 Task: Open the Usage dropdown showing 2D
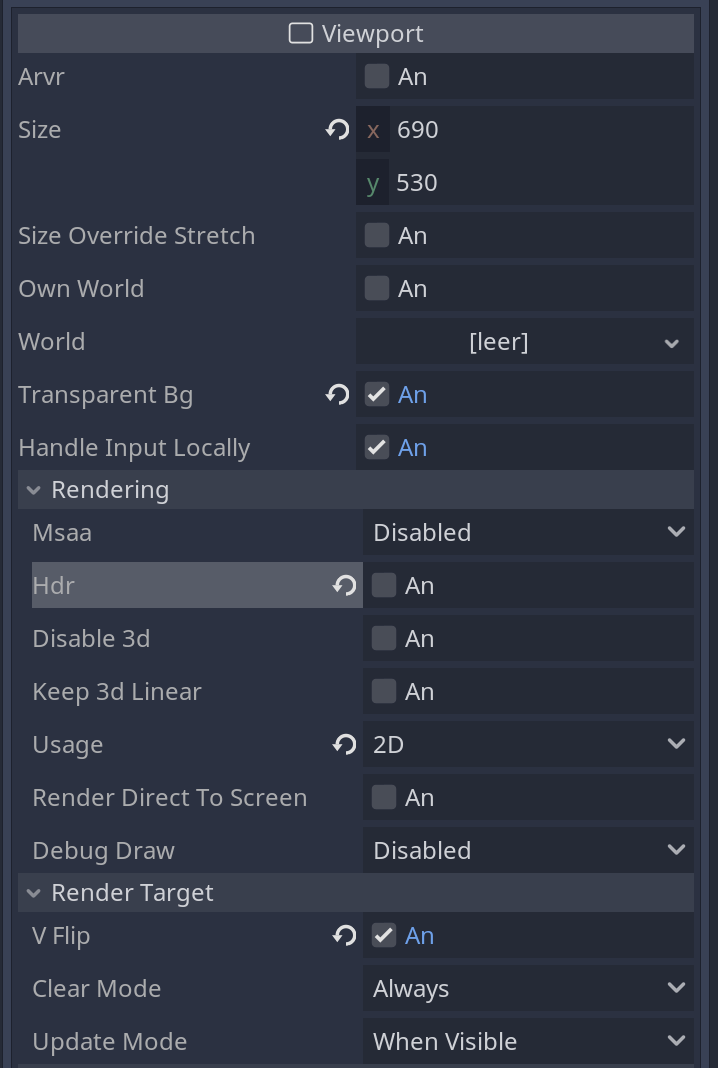point(528,744)
